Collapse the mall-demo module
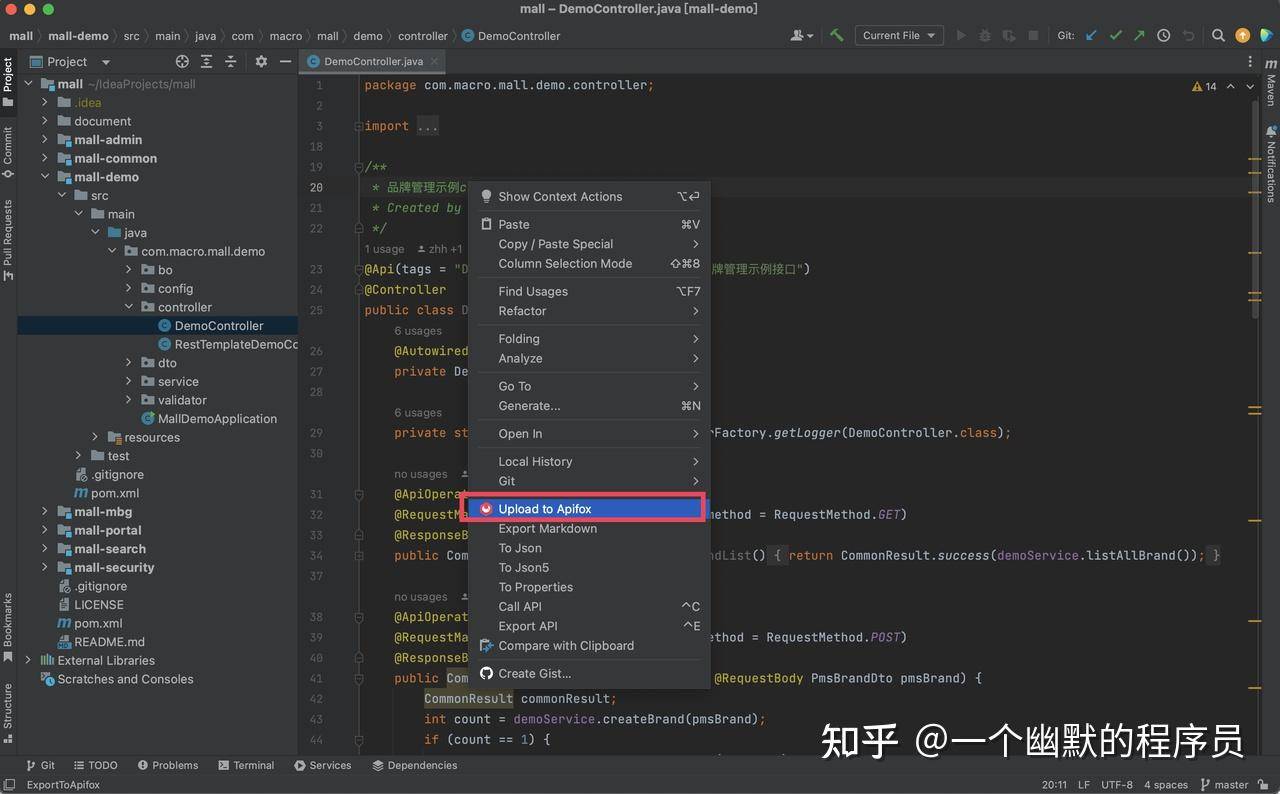This screenshot has width=1280, height=794. 45,177
